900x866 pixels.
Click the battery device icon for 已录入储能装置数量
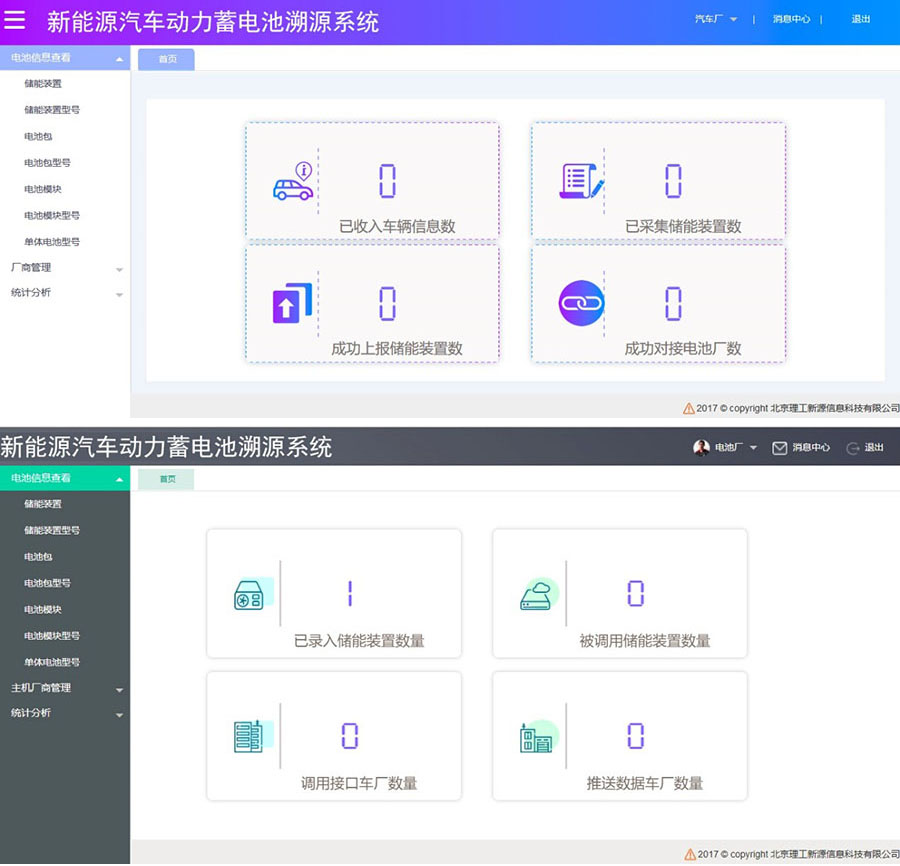[253, 593]
